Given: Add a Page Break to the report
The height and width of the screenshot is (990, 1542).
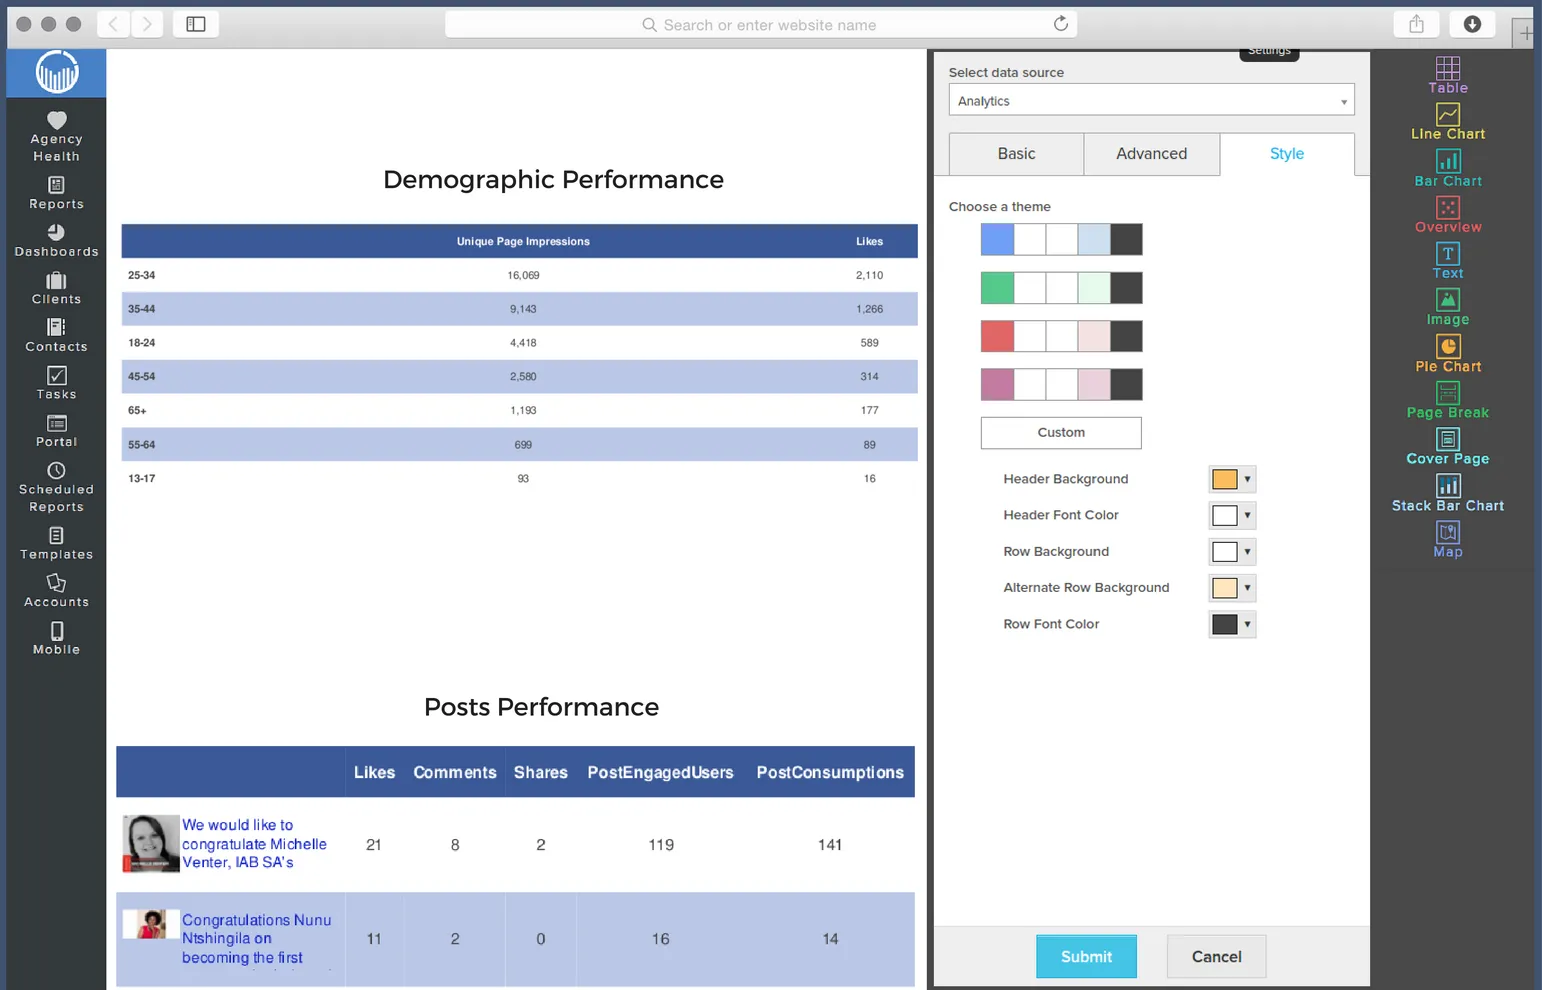Looking at the screenshot, I should (x=1447, y=402).
